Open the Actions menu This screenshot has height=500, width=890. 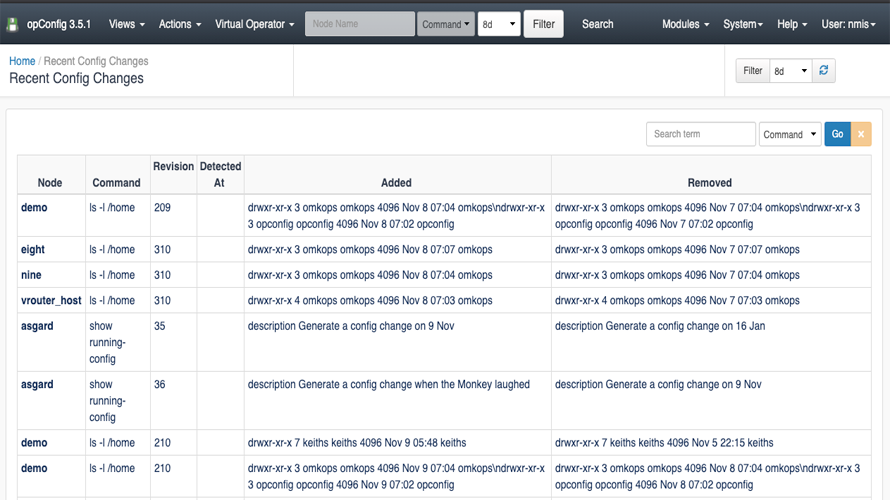(x=180, y=24)
